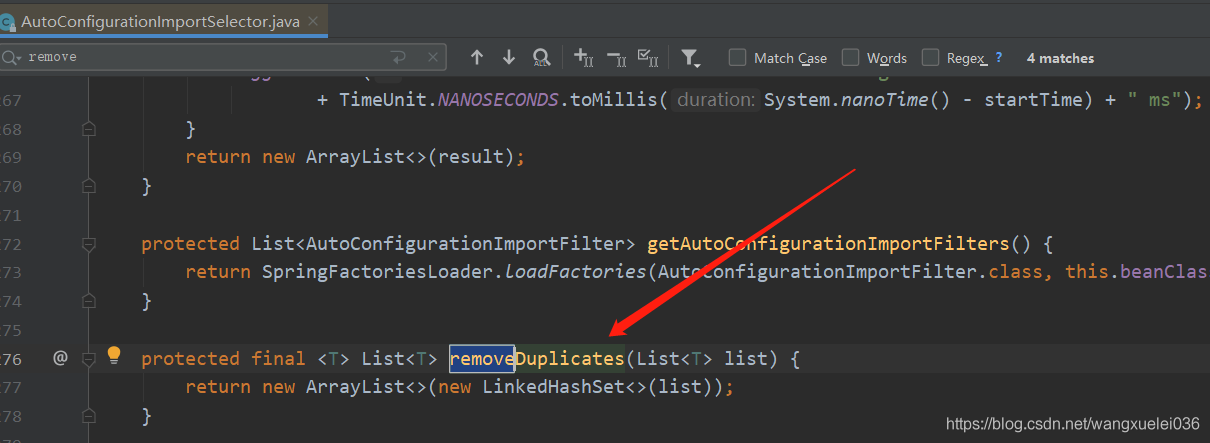The image size is (1210, 443).
Task: Collapse getAutoConfigurationImportFilters method fold marker
Action: tap(89, 244)
